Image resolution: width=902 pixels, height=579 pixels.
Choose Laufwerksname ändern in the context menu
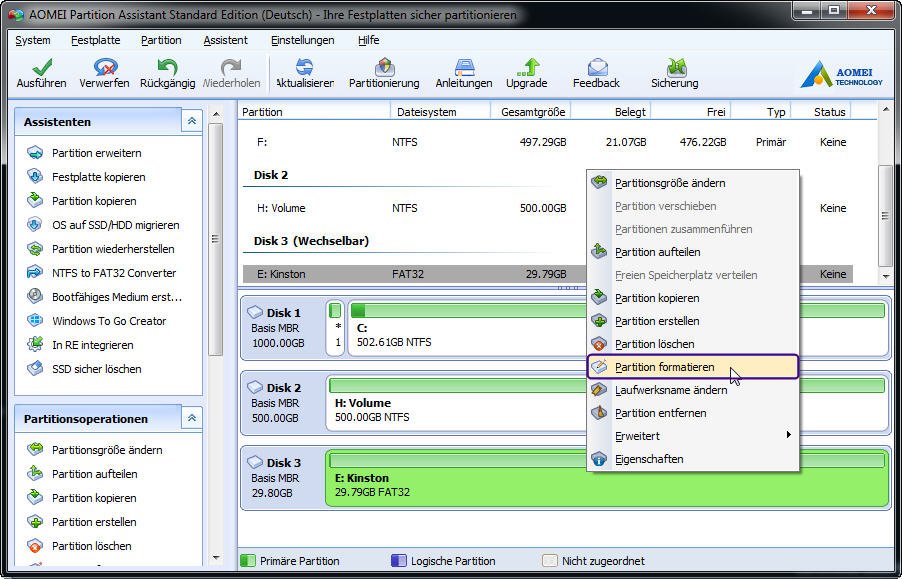[x=693, y=390]
